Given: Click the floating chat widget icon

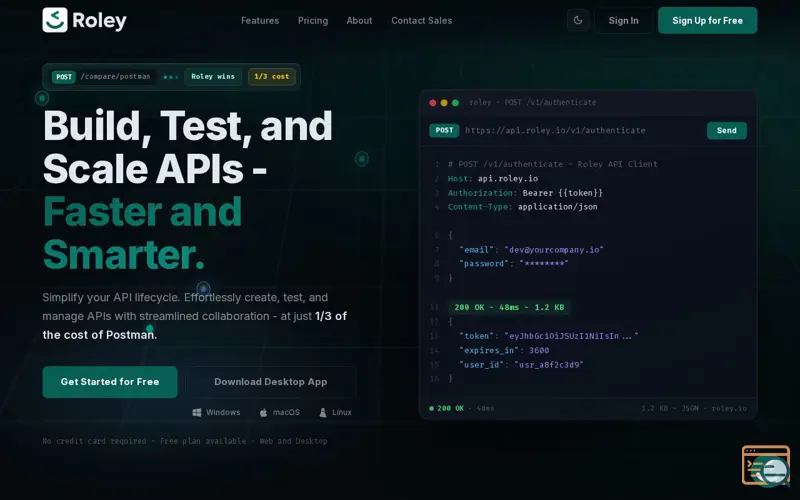Looking at the screenshot, I should tap(766, 466).
